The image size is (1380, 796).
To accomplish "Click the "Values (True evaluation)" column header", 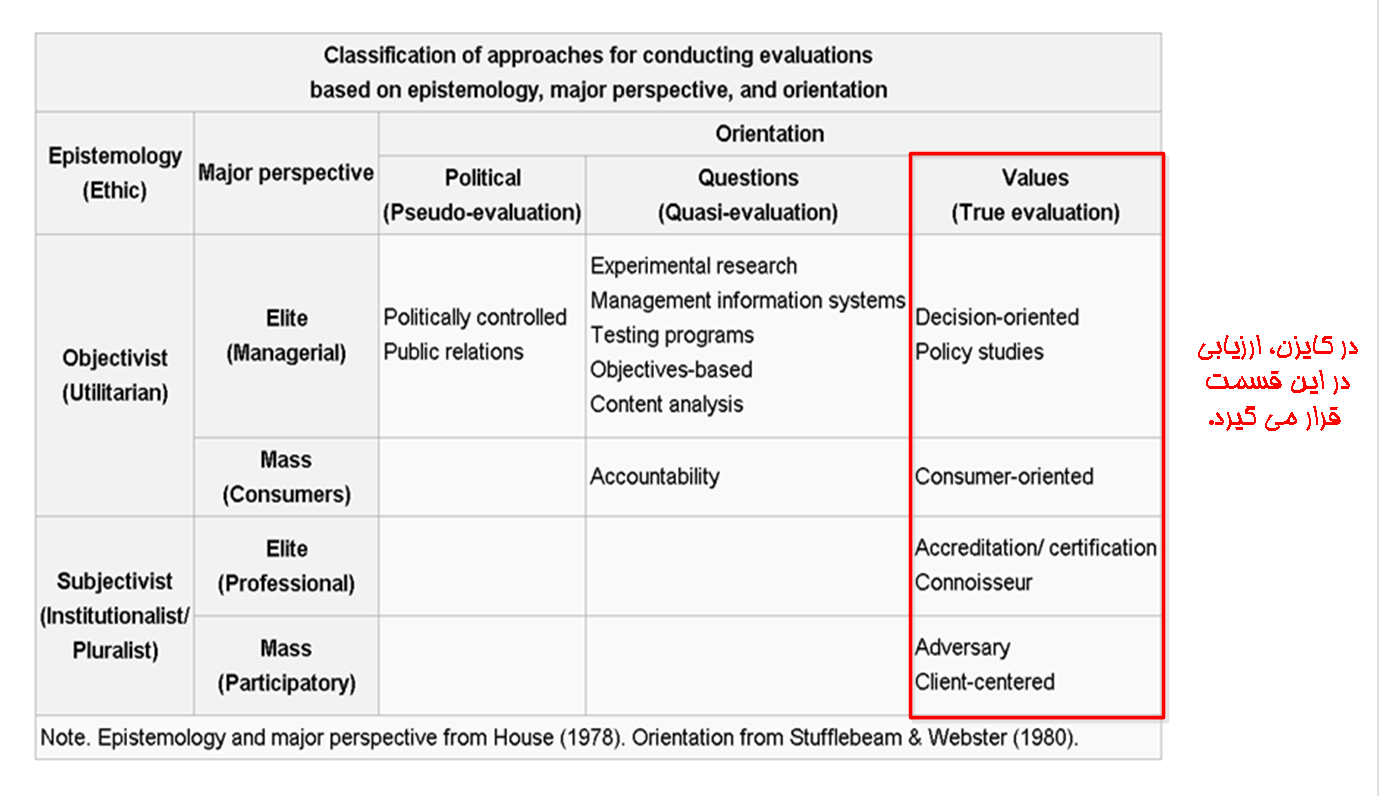I will tap(1035, 195).
